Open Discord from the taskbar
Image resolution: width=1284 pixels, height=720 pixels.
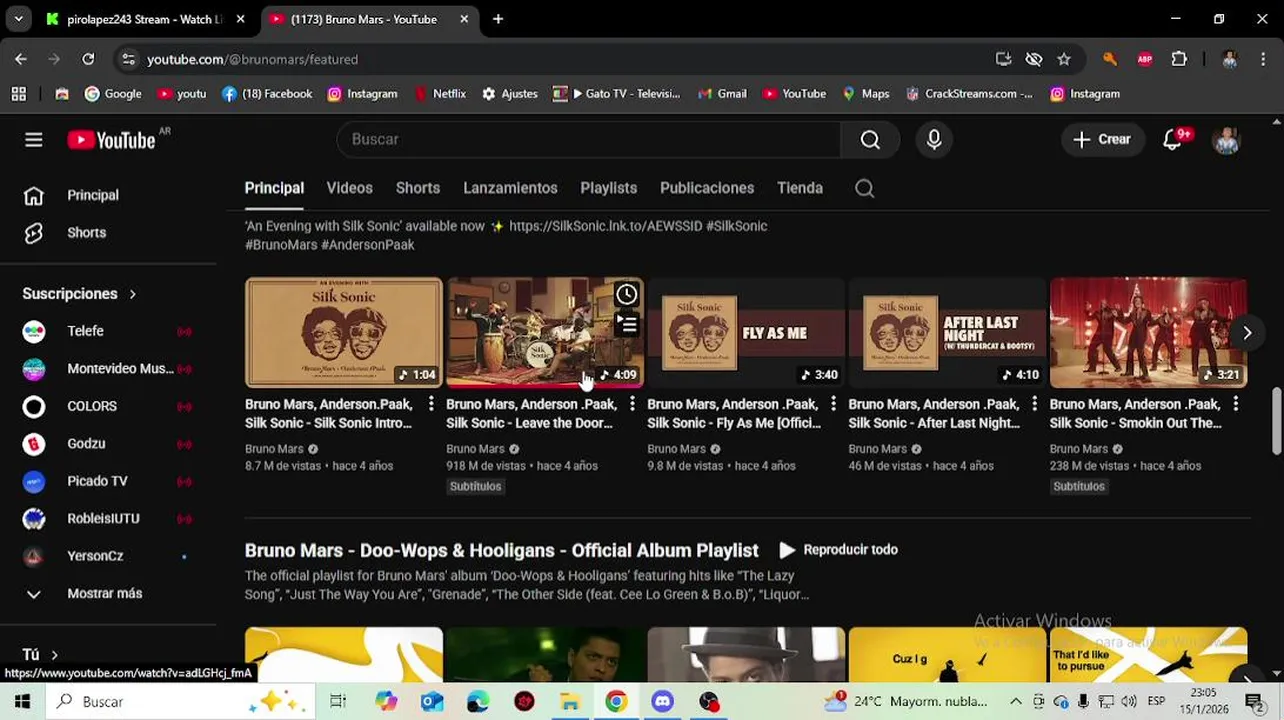[662, 702]
